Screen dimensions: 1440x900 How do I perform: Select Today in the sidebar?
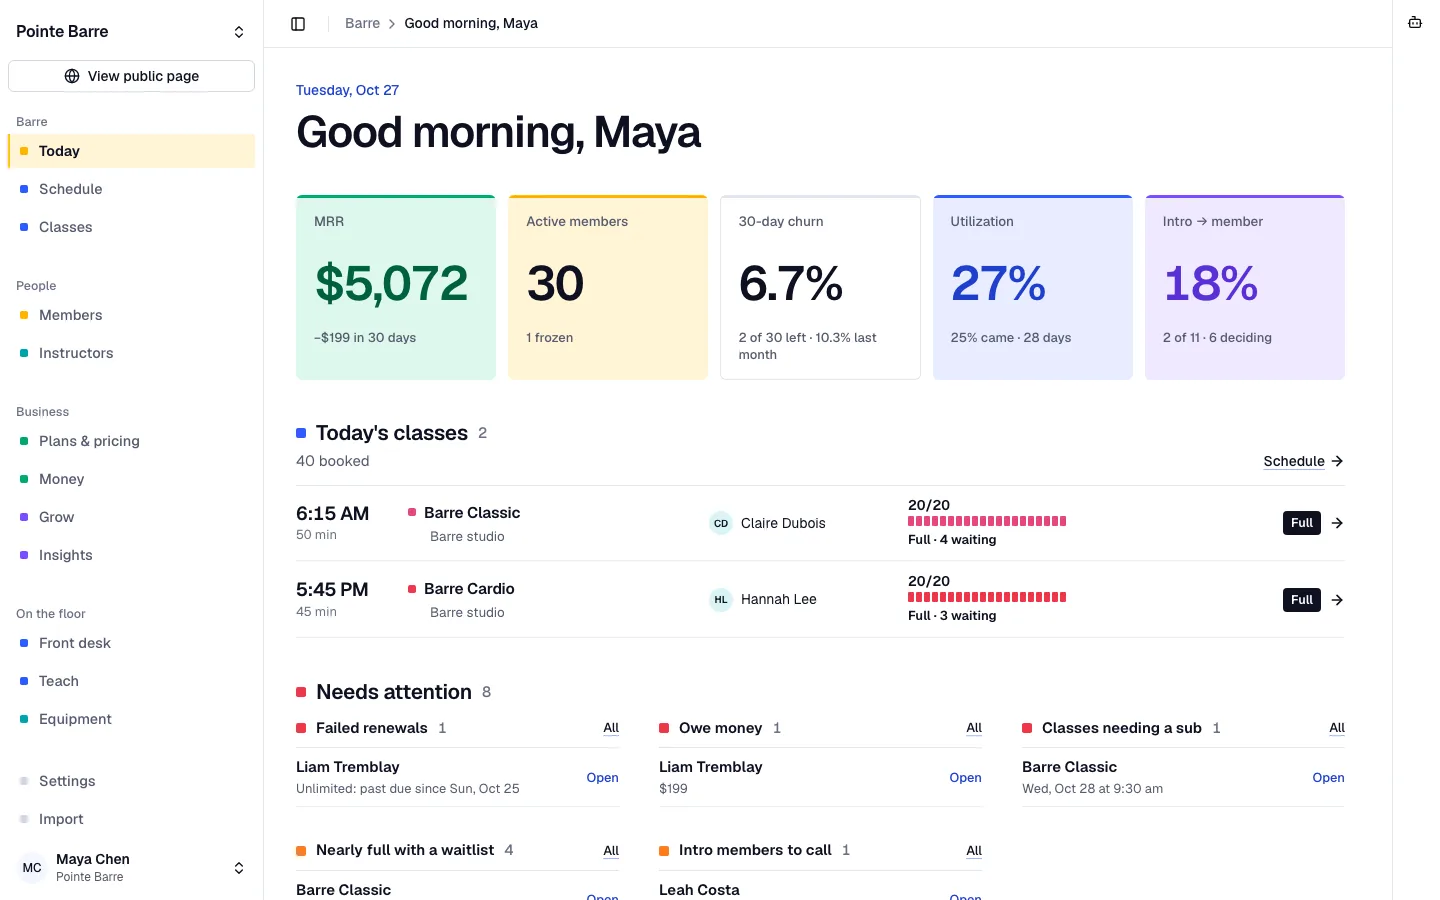point(131,151)
